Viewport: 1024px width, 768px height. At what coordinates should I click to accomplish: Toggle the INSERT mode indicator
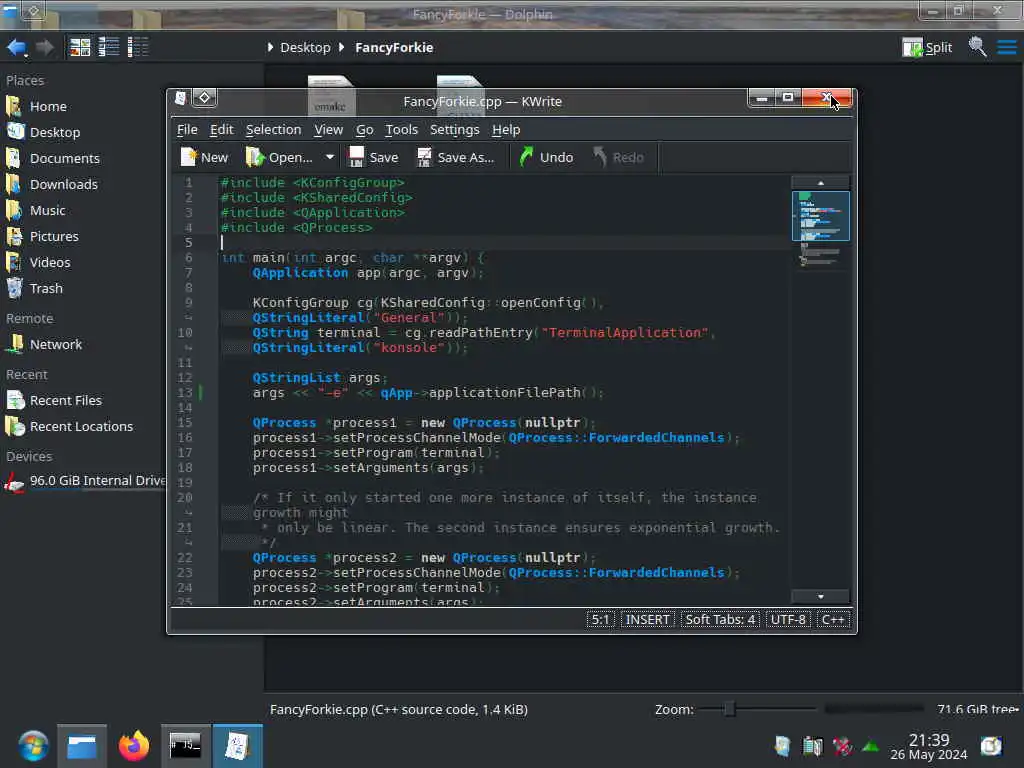coord(647,619)
